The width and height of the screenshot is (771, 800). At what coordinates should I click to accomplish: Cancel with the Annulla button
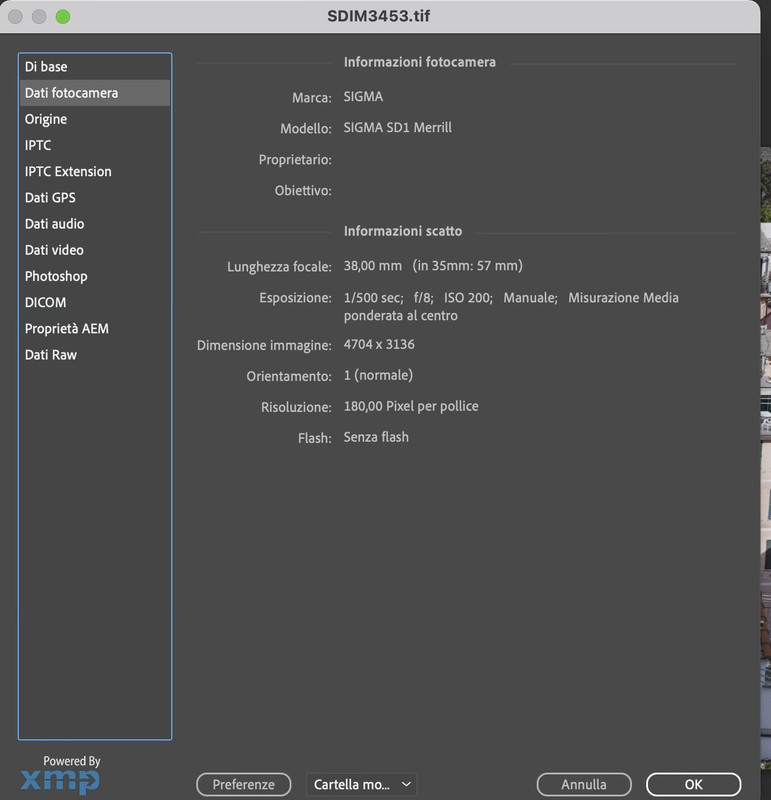(x=584, y=784)
